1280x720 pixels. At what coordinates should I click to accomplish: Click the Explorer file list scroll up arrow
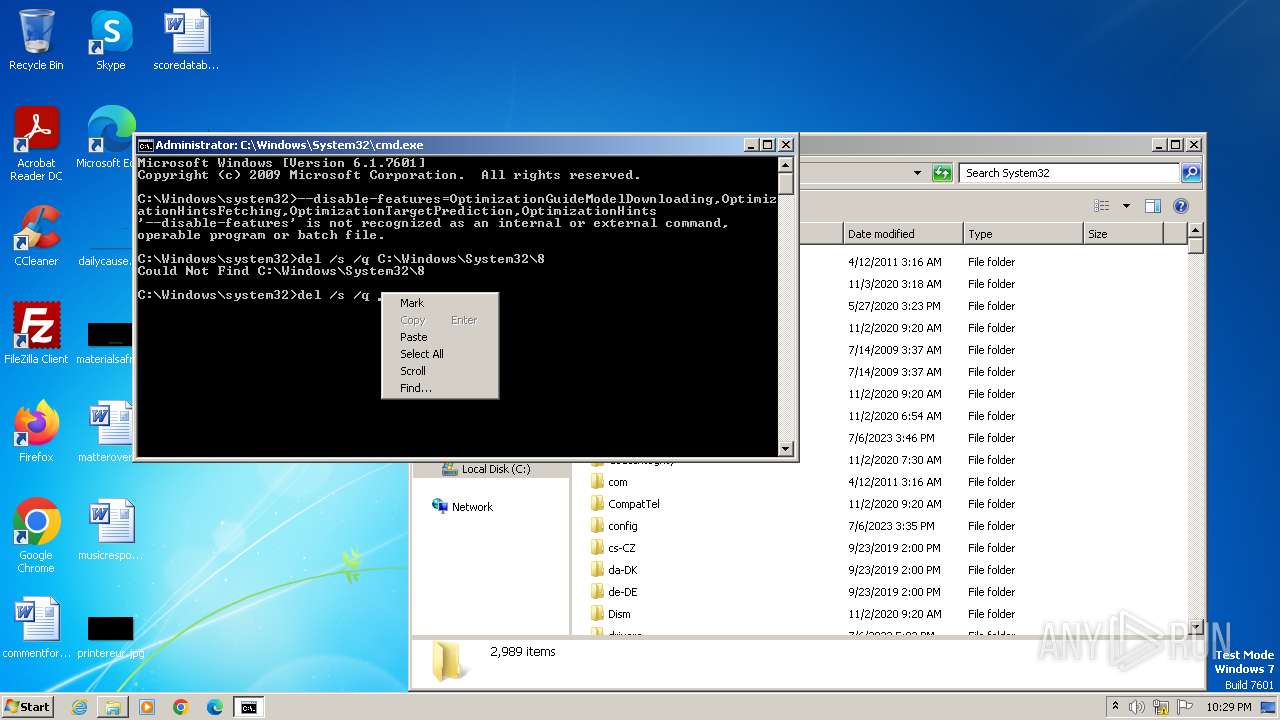pyautogui.click(x=1194, y=233)
